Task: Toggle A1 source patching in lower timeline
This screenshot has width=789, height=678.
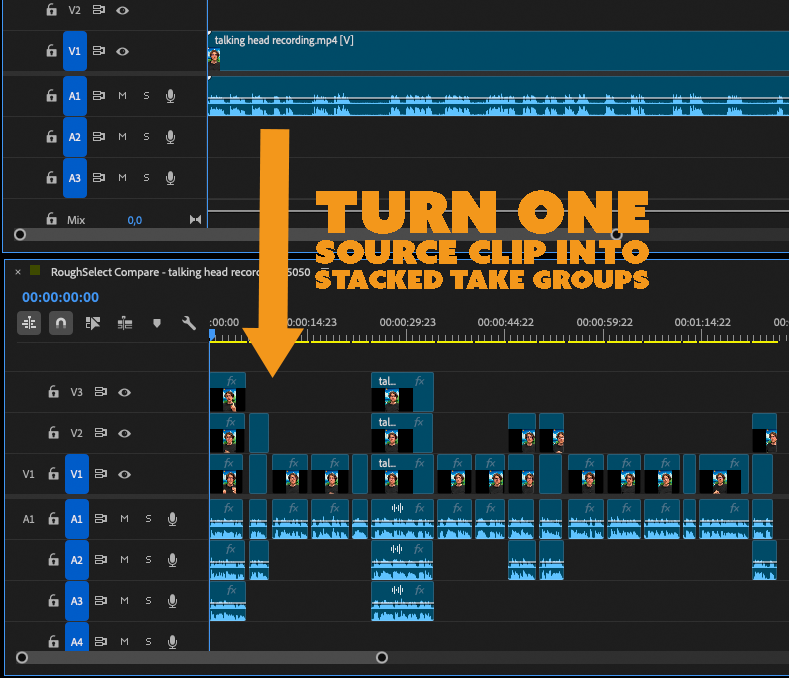Action: pos(29,518)
